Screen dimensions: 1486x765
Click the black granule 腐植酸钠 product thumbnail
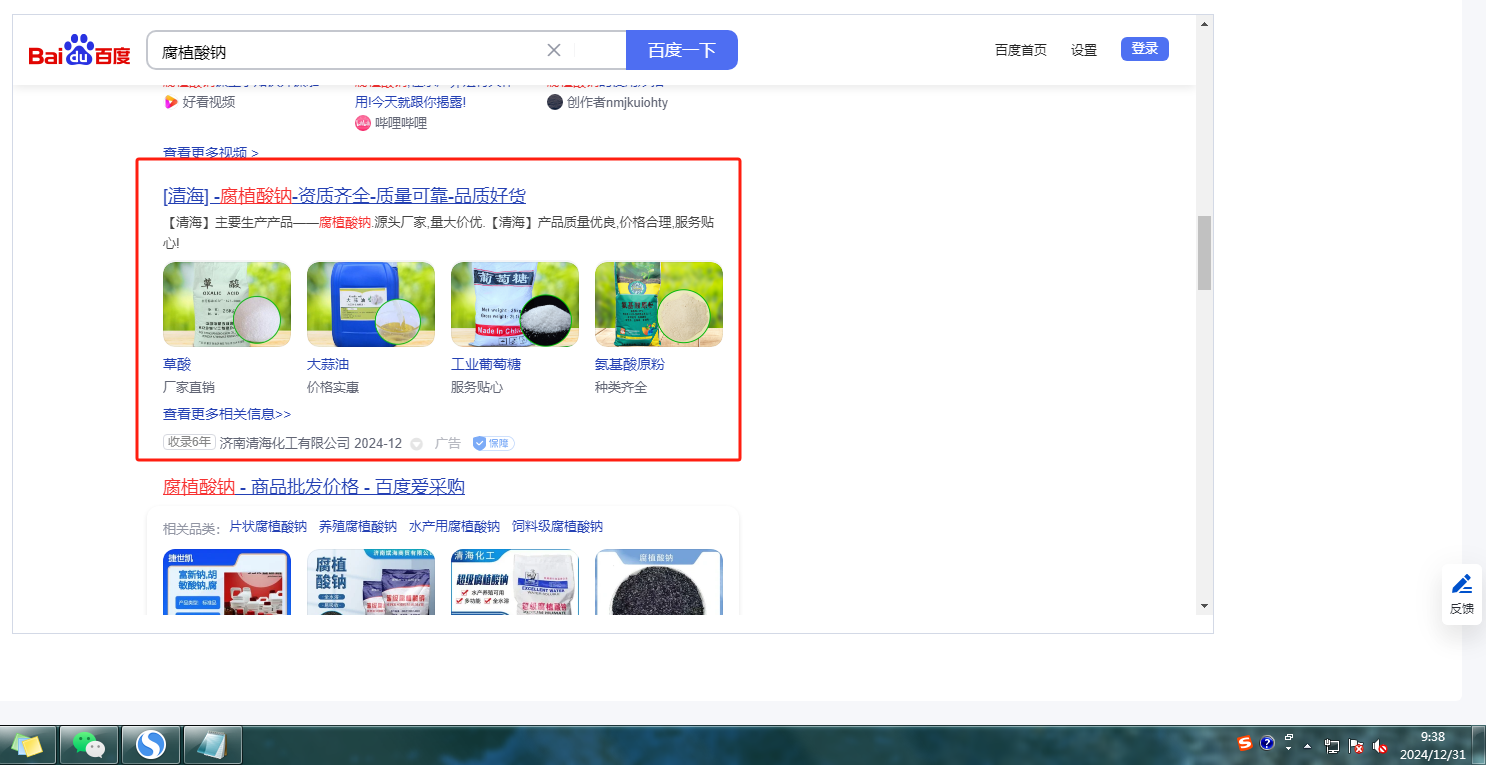659,581
